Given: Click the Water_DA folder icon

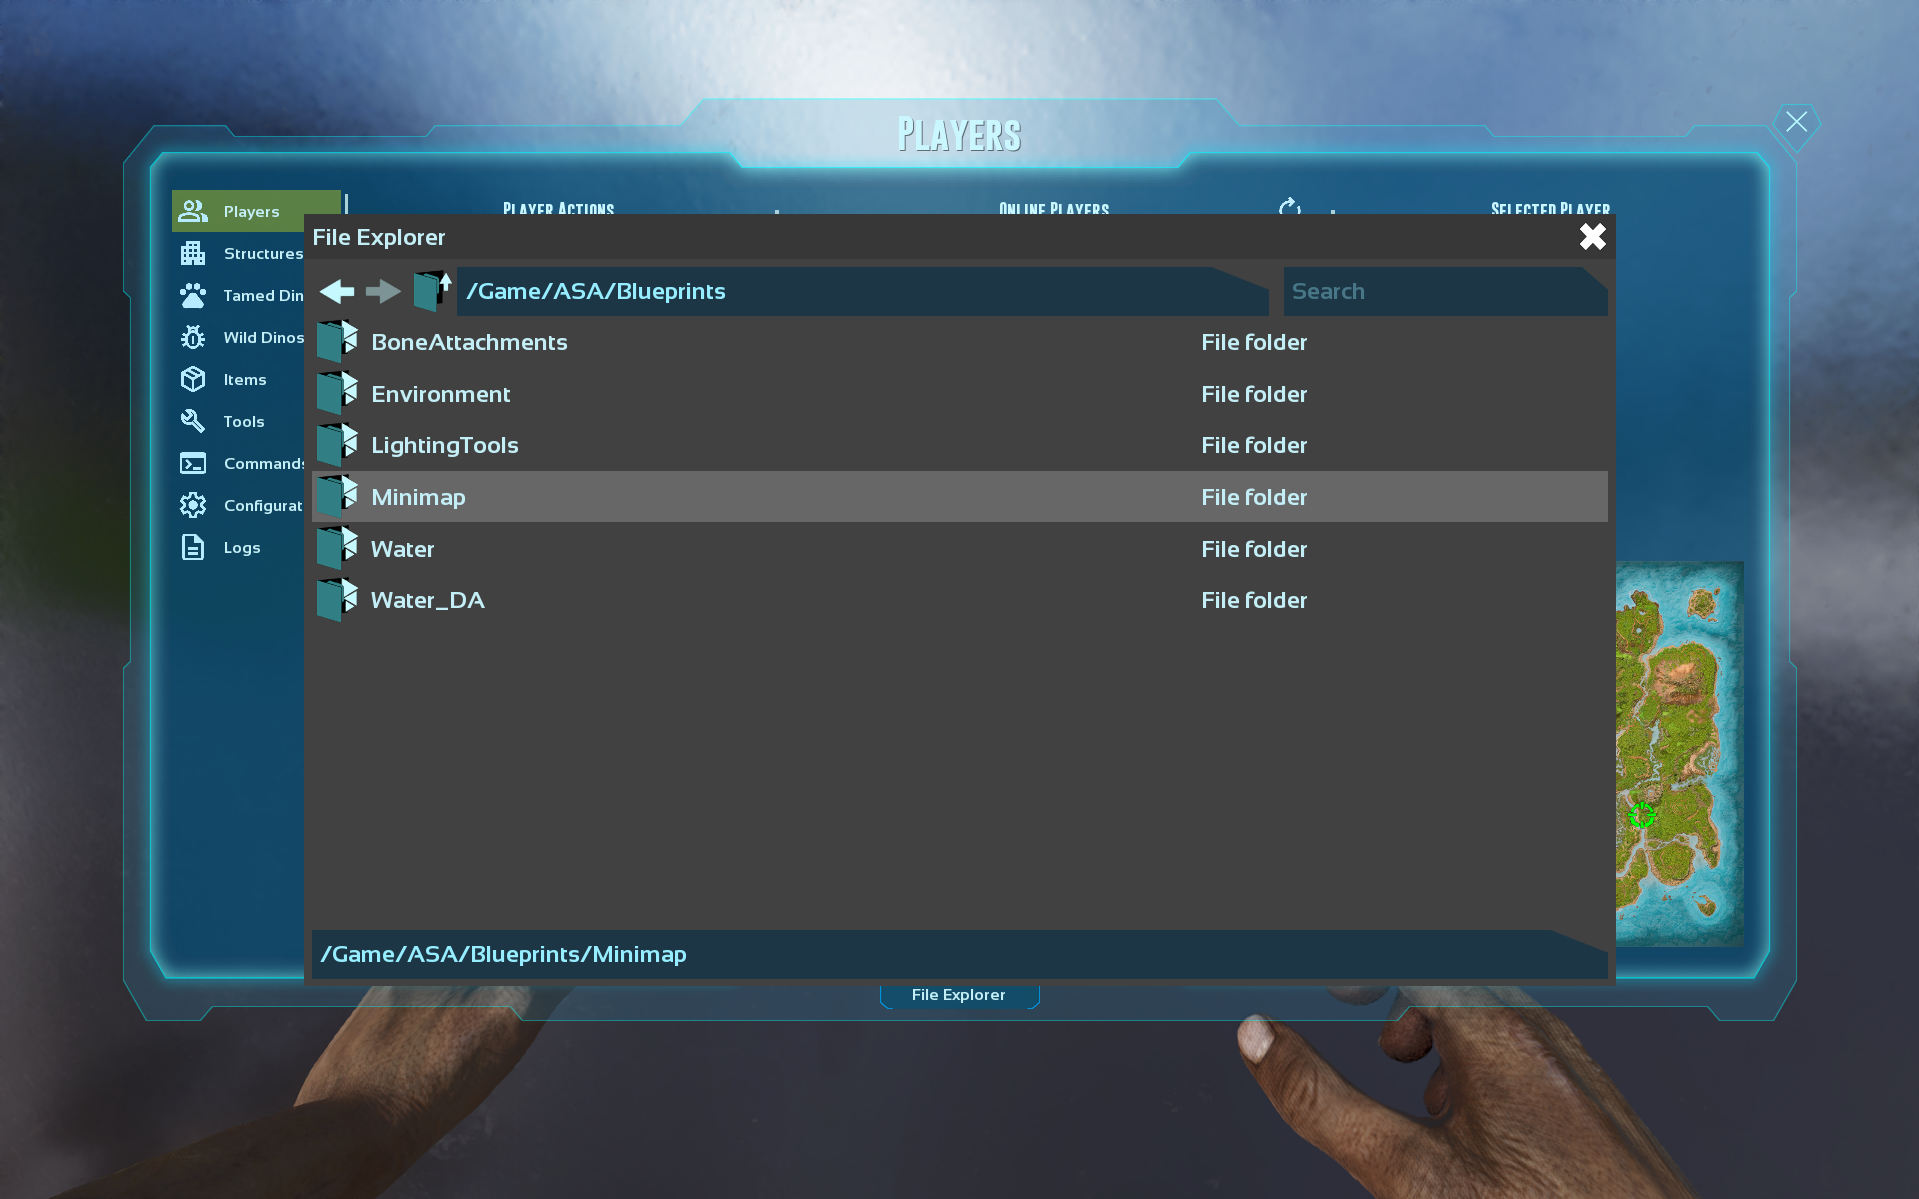Looking at the screenshot, I should coord(337,600).
